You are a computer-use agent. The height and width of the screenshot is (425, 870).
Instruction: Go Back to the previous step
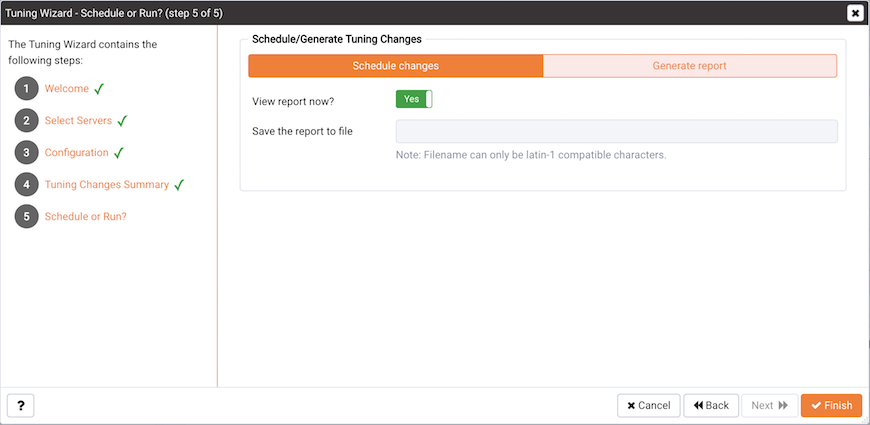coord(711,406)
